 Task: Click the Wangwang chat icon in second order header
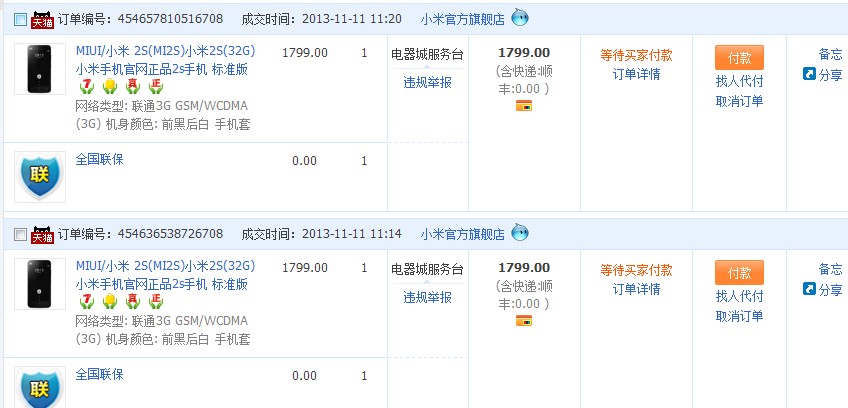(x=520, y=233)
